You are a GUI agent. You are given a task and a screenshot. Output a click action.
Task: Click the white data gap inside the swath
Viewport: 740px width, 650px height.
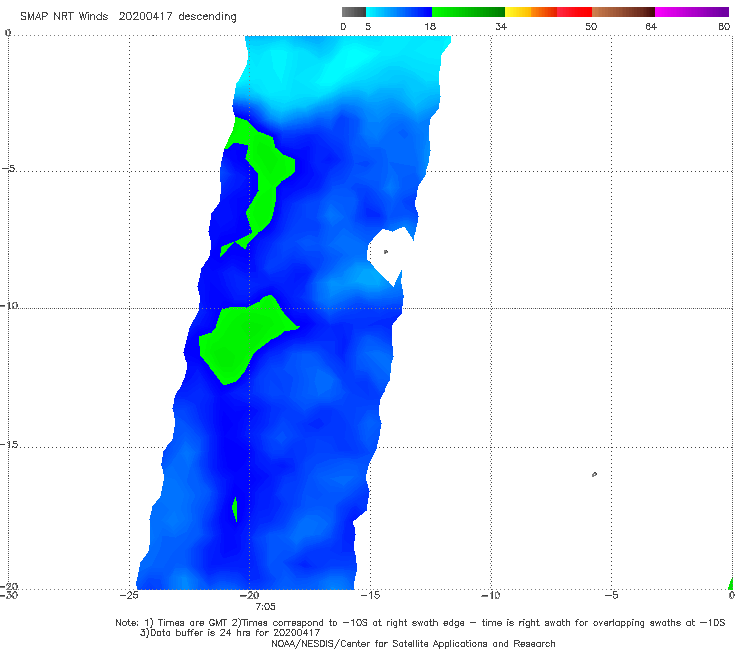tap(388, 255)
